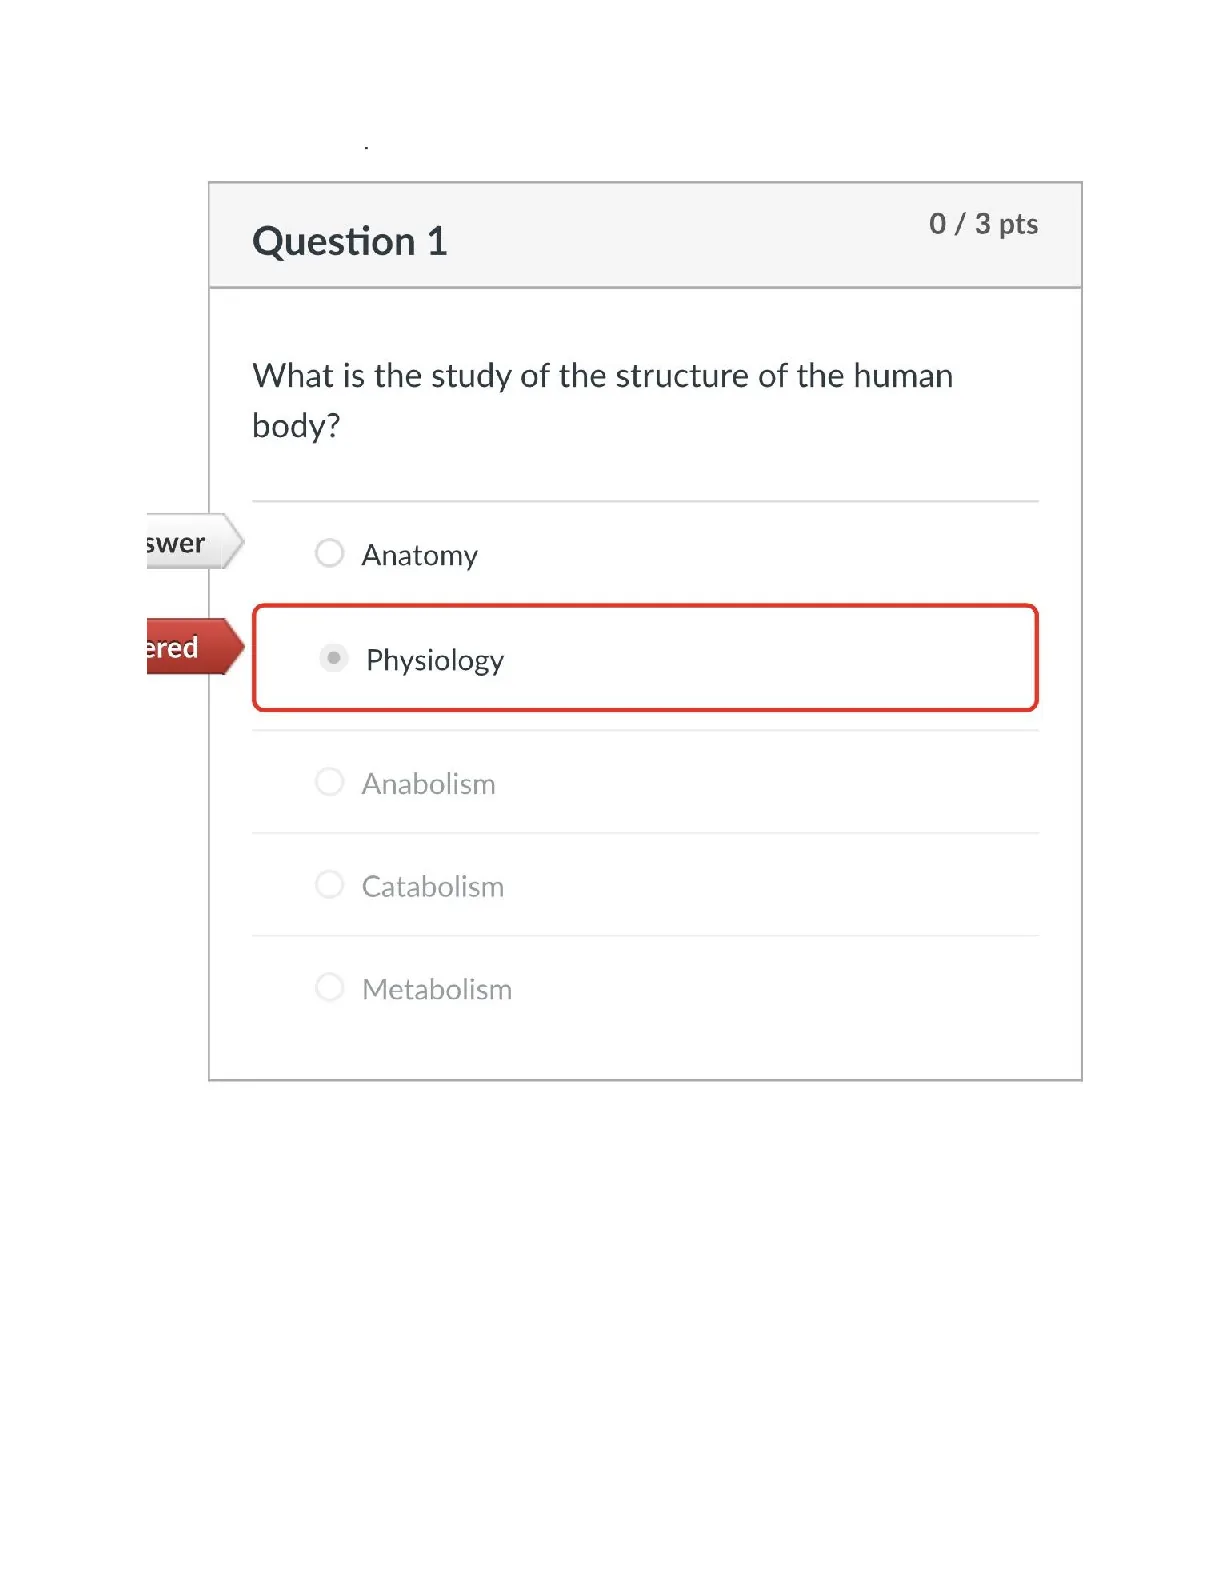
Task: Click the Physiology answer text
Action: click(435, 661)
